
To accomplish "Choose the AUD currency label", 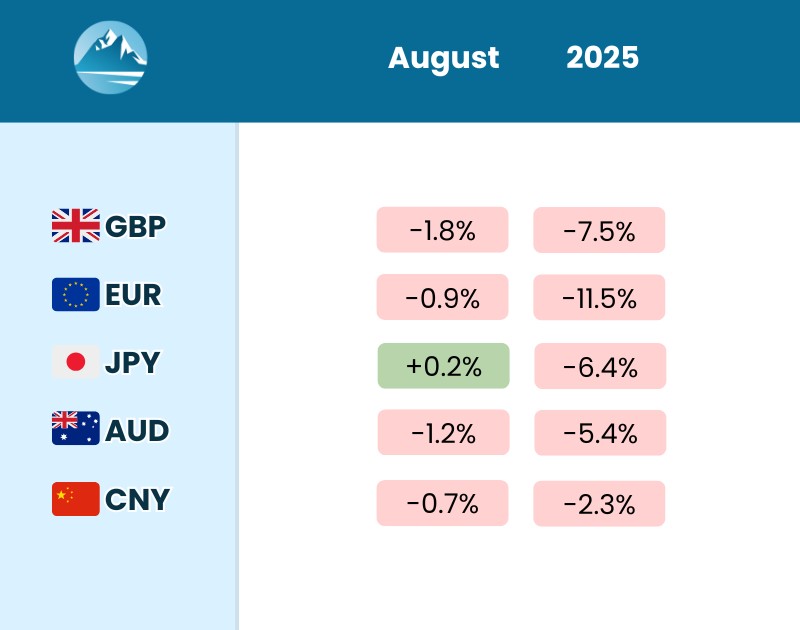I will tap(137, 431).
